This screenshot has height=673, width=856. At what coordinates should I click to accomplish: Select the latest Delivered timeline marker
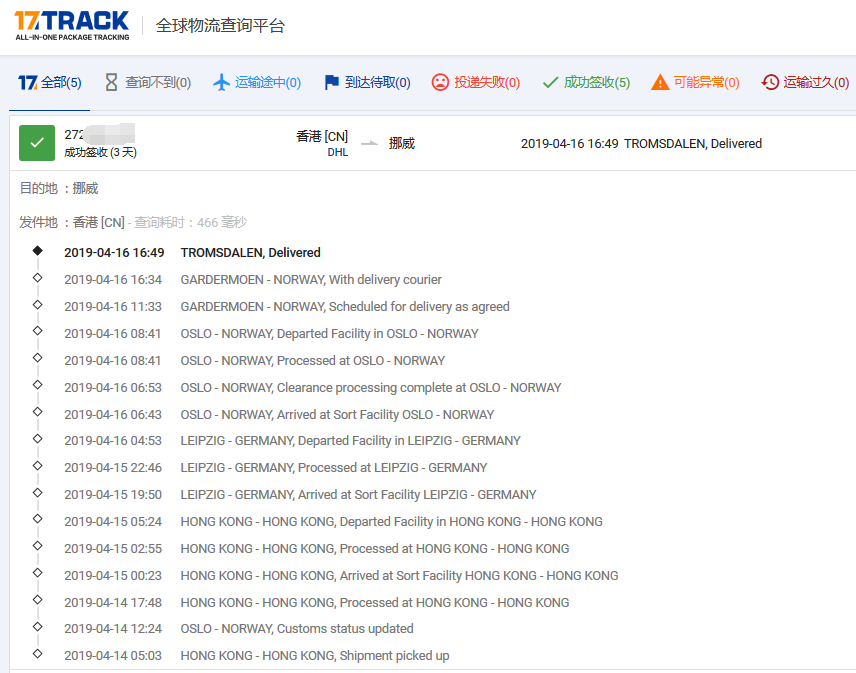(x=38, y=252)
